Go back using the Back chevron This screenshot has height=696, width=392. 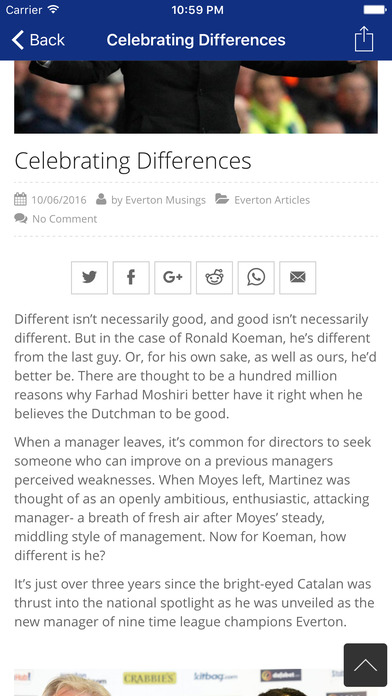(38, 40)
